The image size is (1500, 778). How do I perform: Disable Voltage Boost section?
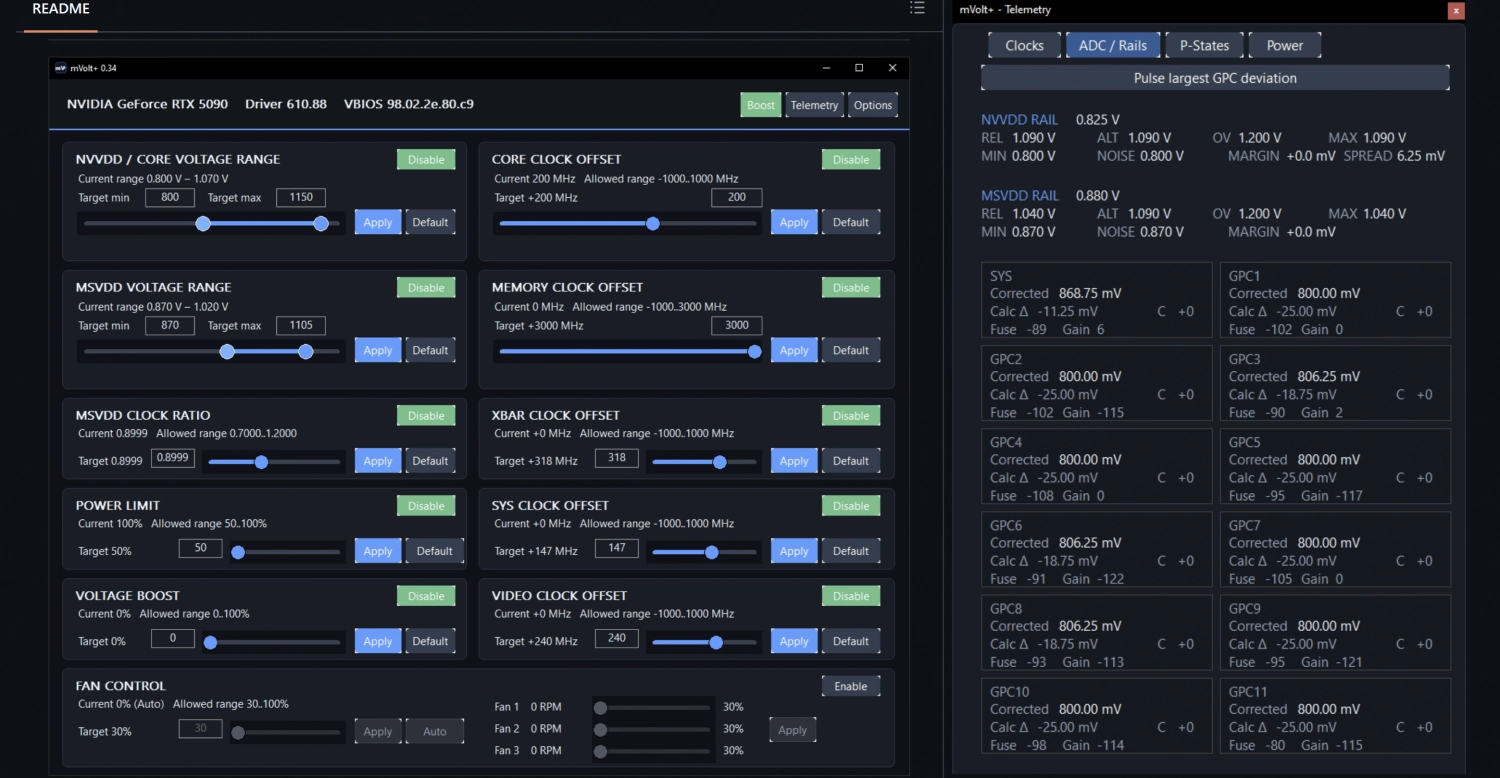426,596
